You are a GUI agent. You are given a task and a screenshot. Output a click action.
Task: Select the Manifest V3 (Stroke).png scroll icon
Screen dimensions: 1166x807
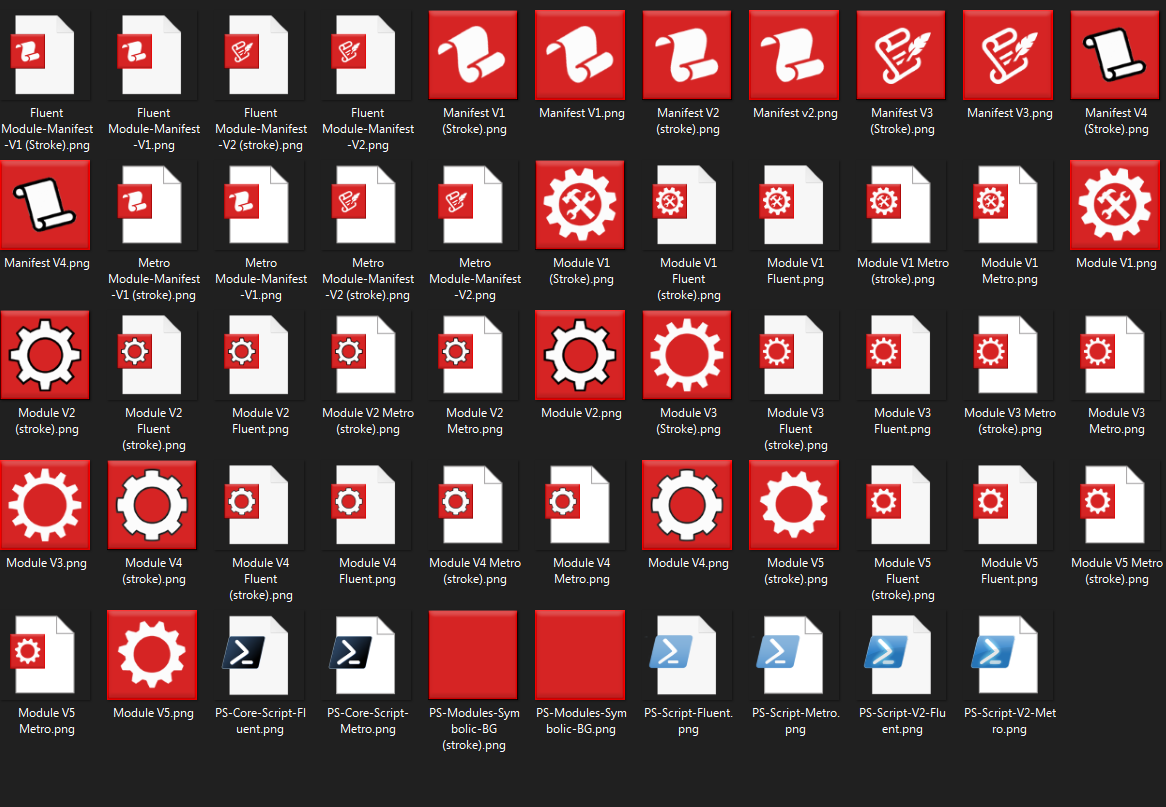(x=901, y=54)
